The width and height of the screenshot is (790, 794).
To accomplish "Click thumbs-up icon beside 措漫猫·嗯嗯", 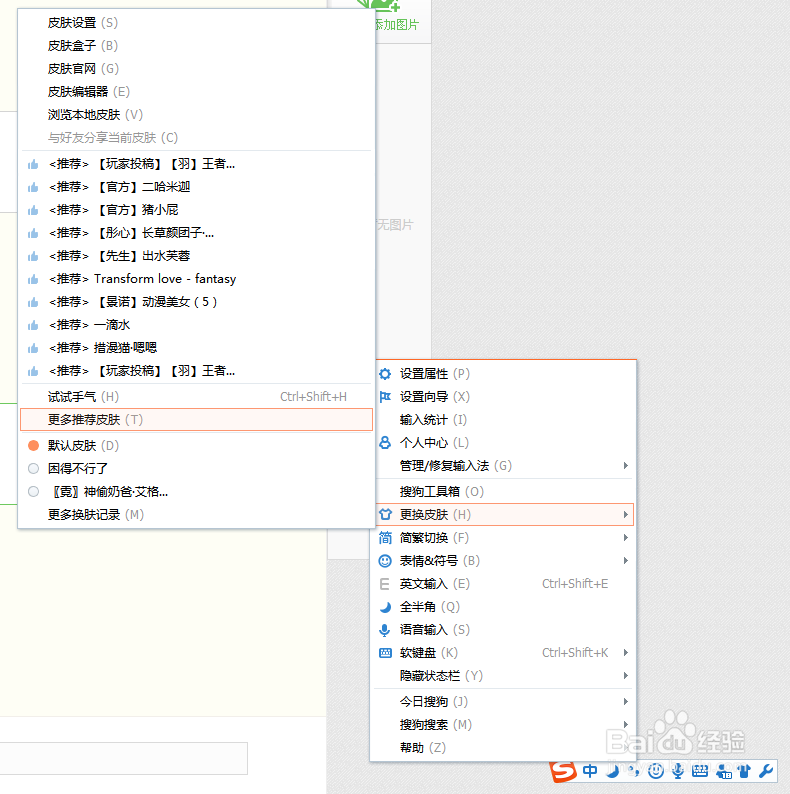I will 33,348.
